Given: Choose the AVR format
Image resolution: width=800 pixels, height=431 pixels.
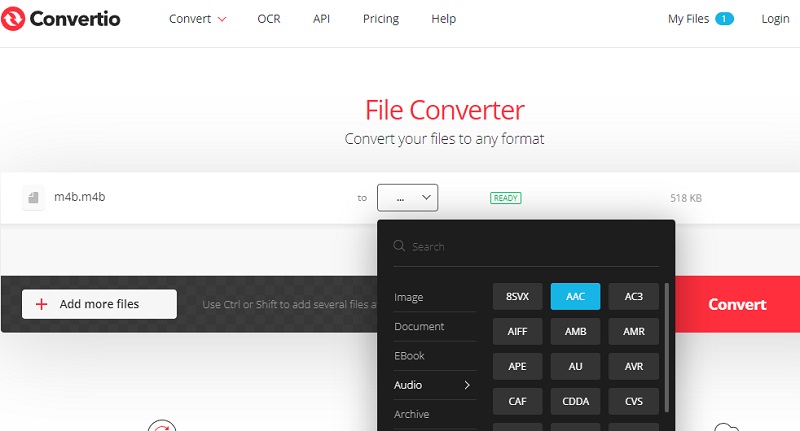Looking at the screenshot, I should [634, 366].
